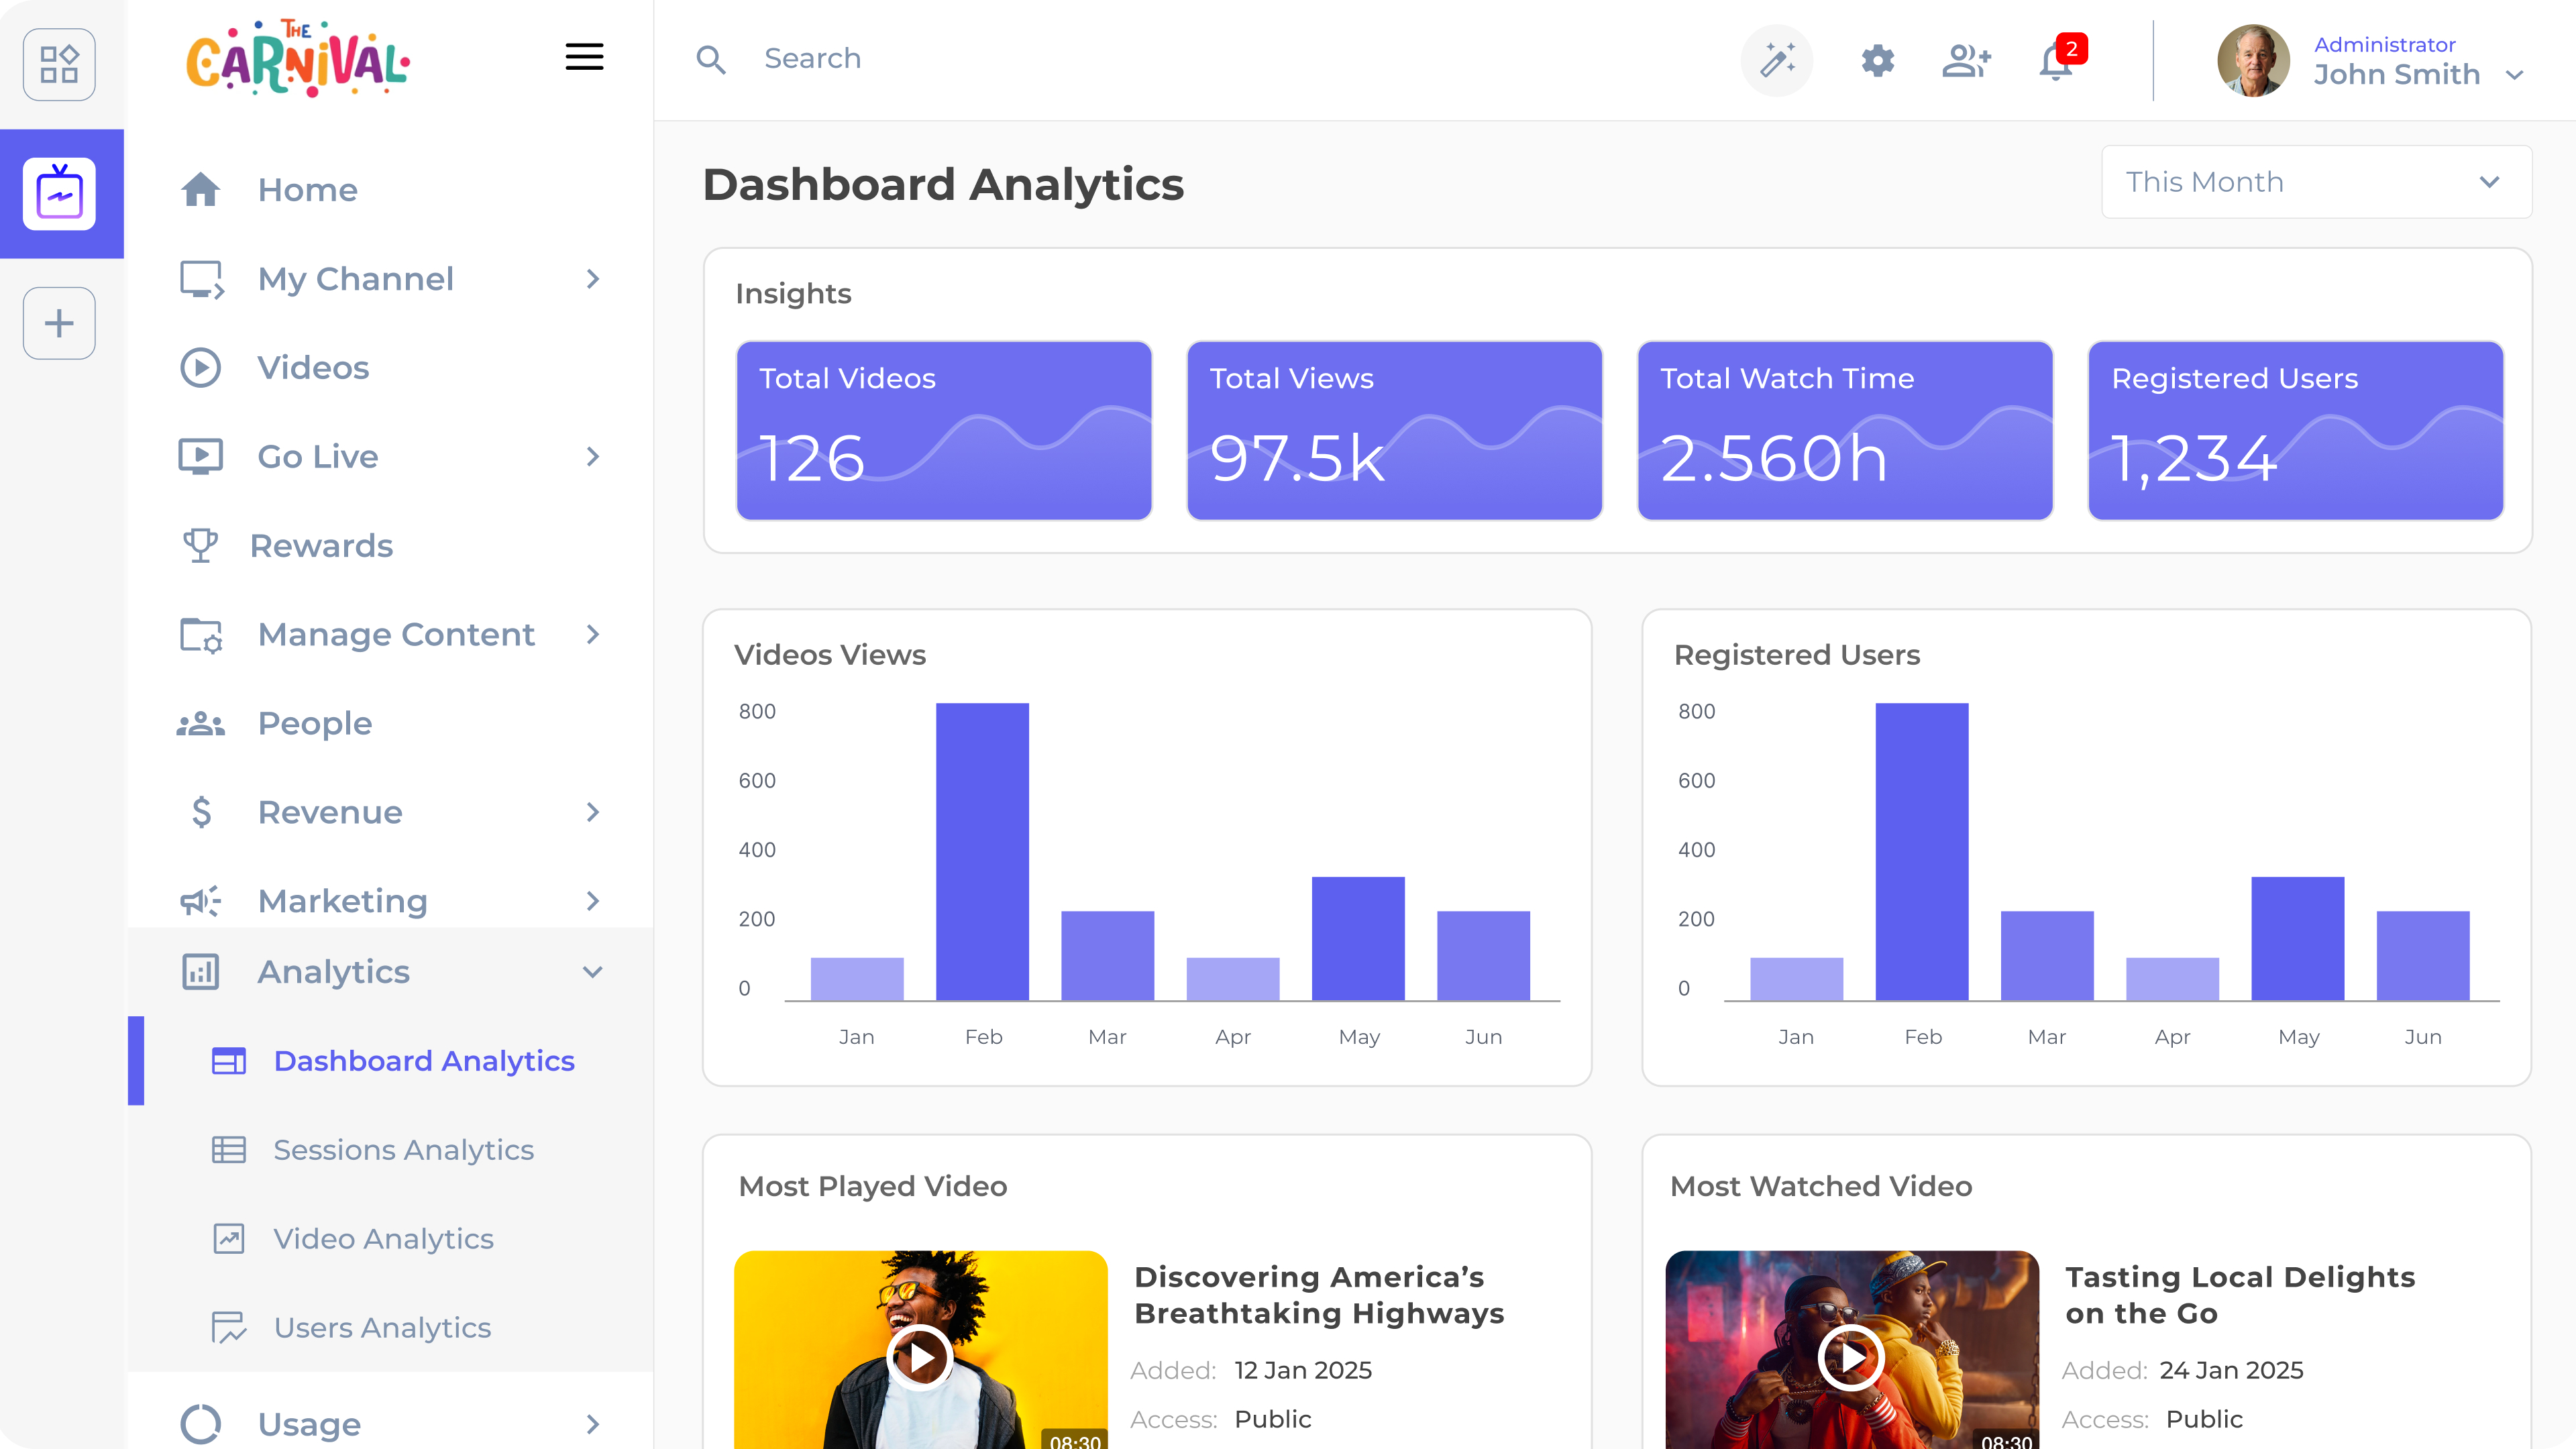Go to Video Analytics
Viewport: 2576px width, 1449px height.
pos(383,1239)
